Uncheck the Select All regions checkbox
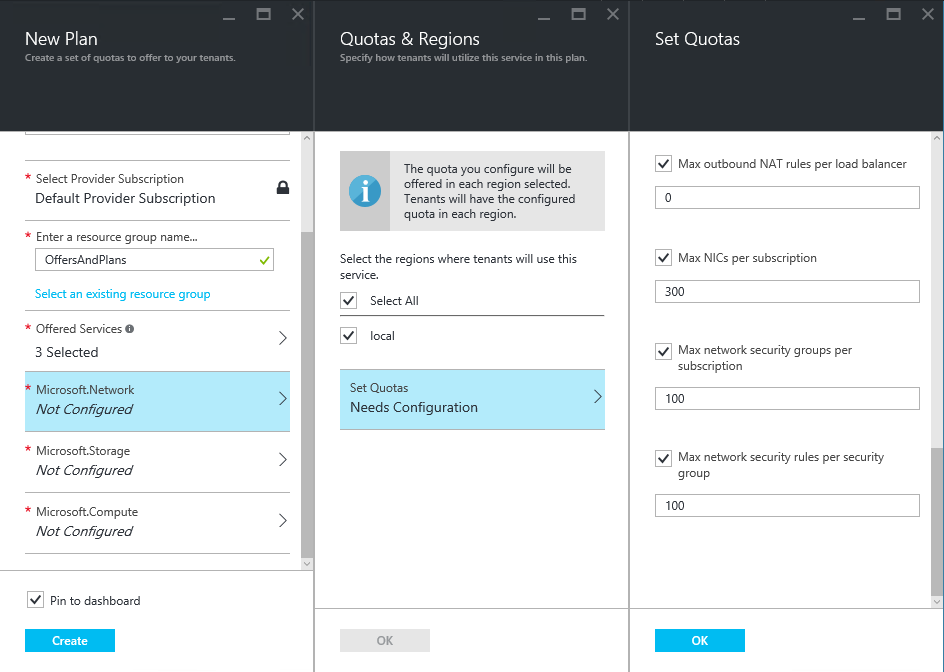944x672 pixels. click(x=349, y=300)
